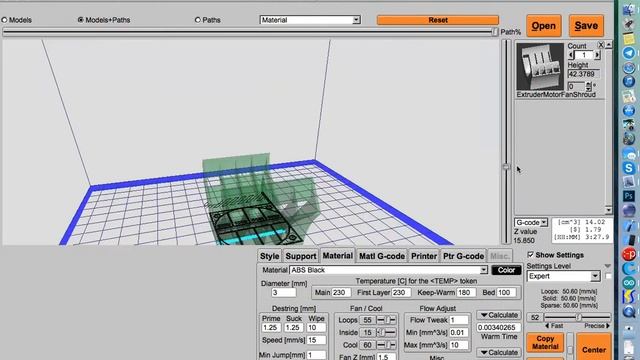
Task: Remove ExtruderMotorFanShroud model with X icon
Action: (x=601, y=45)
